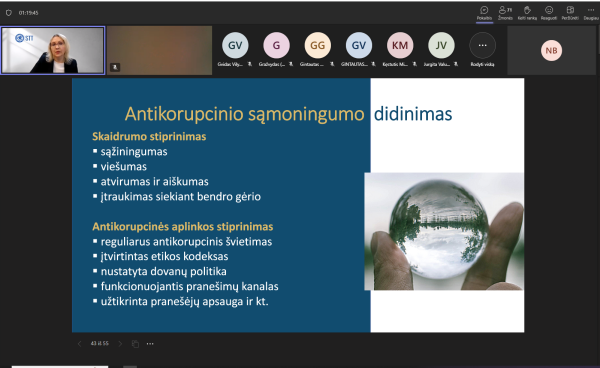Click the shield security icon near timer
This screenshot has height=368, width=600.
coord(8,13)
